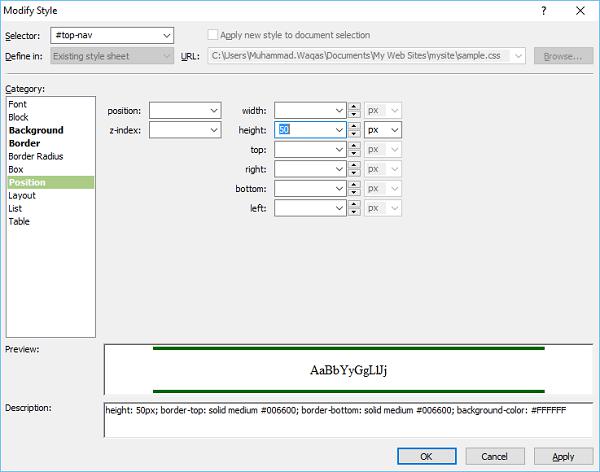Select List category
This screenshot has height=472, width=600.
pyautogui.click(x=15, y=208)
